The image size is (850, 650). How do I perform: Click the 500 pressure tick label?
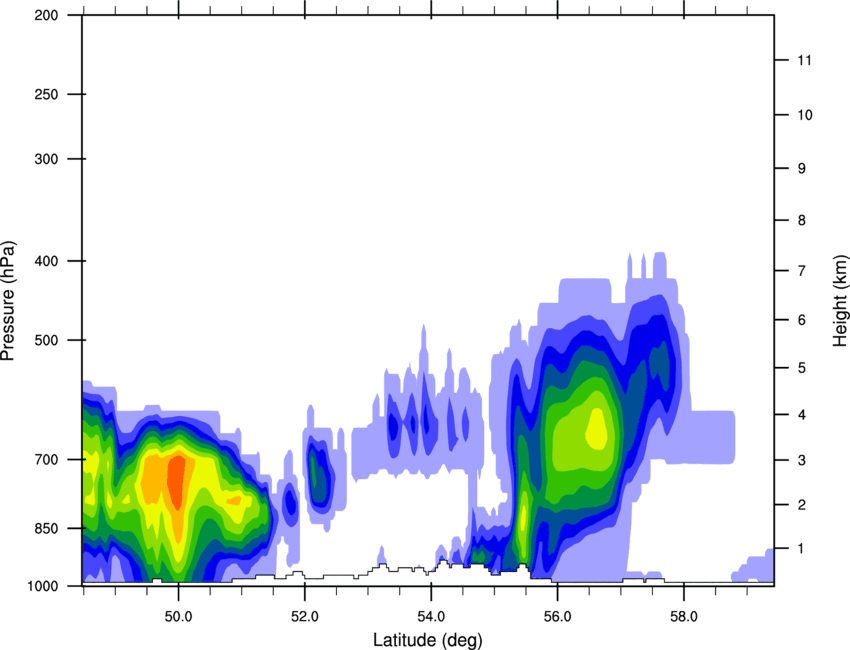coord(46,340)
